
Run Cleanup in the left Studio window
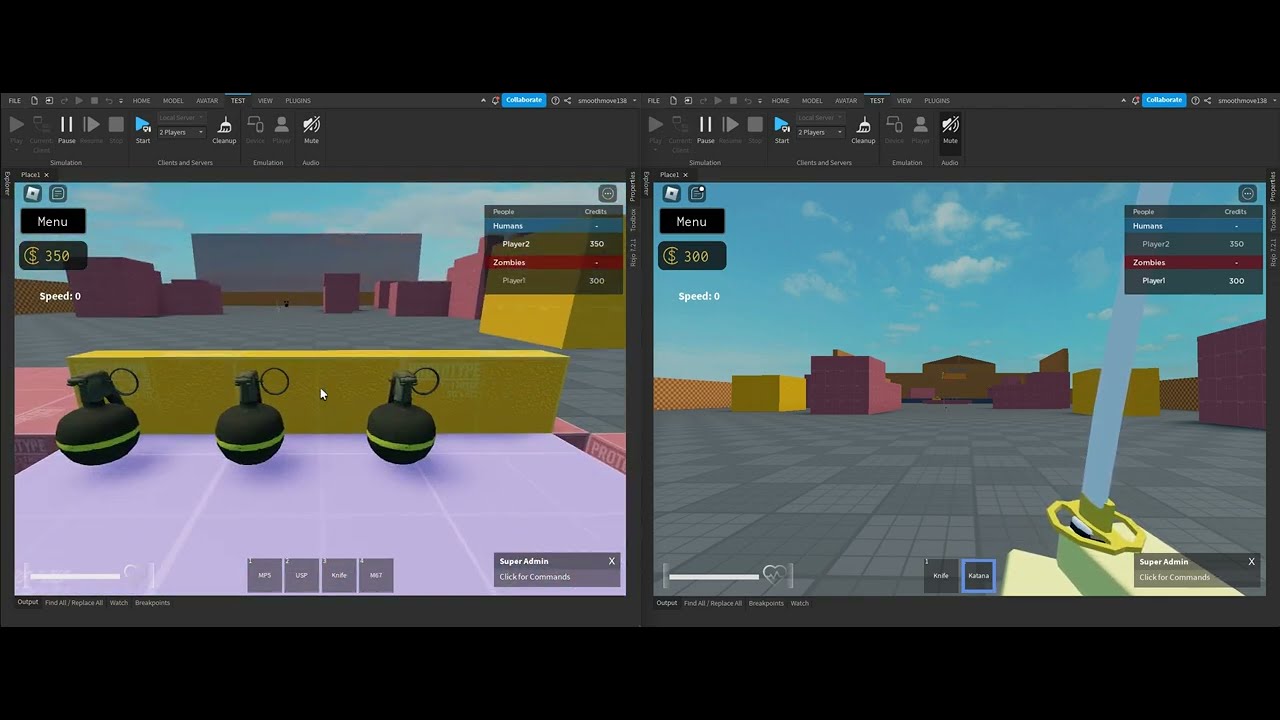[224, 129]
